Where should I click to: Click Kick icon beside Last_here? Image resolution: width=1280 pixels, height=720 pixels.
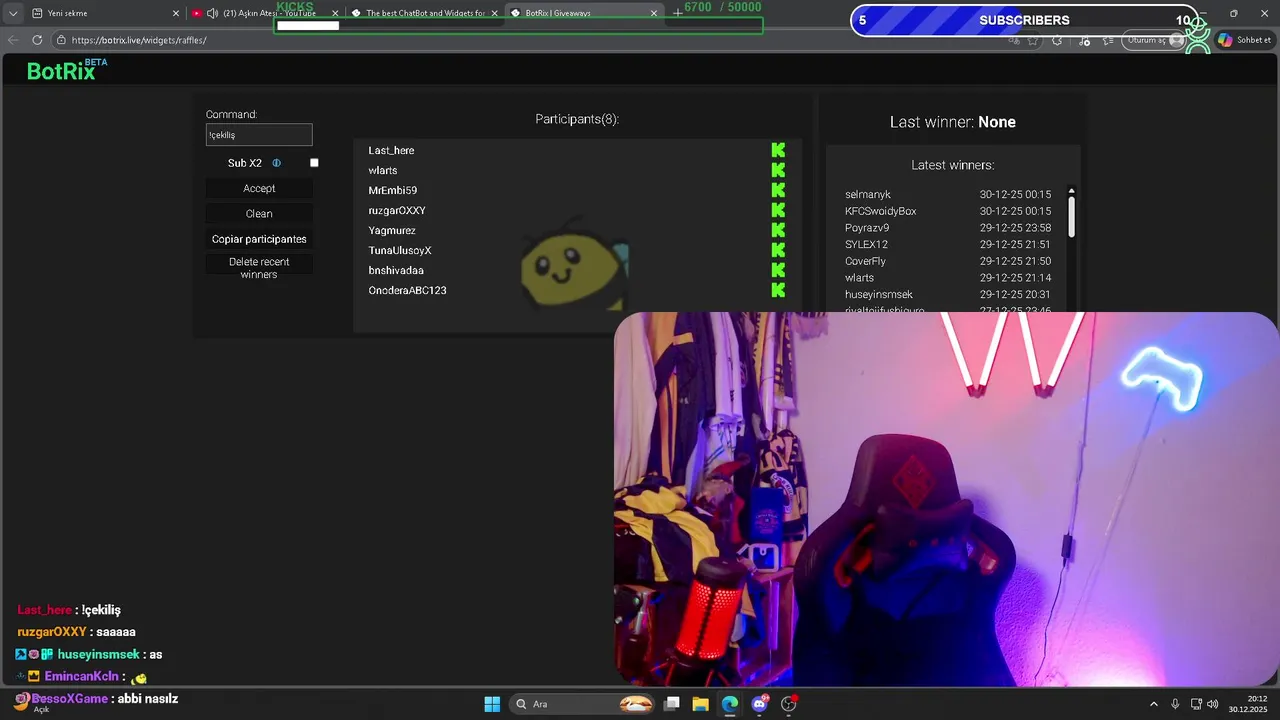pos(778,150)
